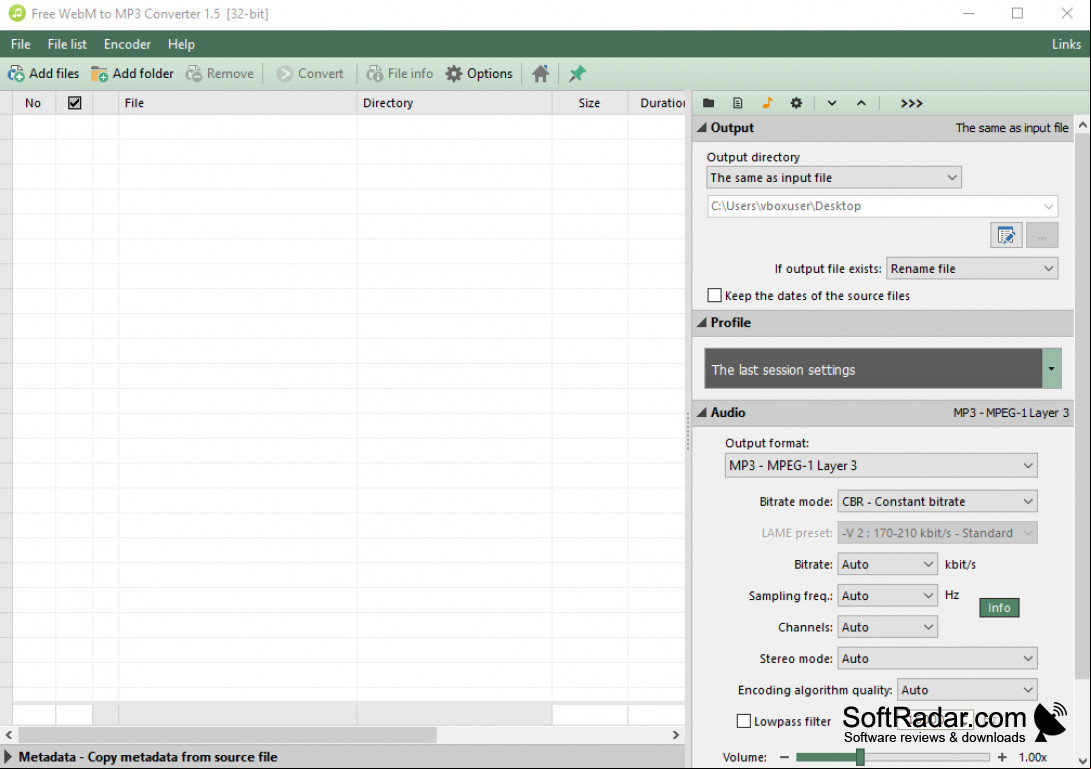Image resolution: width=1091 pixels, height=769 pixels.
Task: Click the horizontal scrollbar under the file list
Action: (228, 735)
